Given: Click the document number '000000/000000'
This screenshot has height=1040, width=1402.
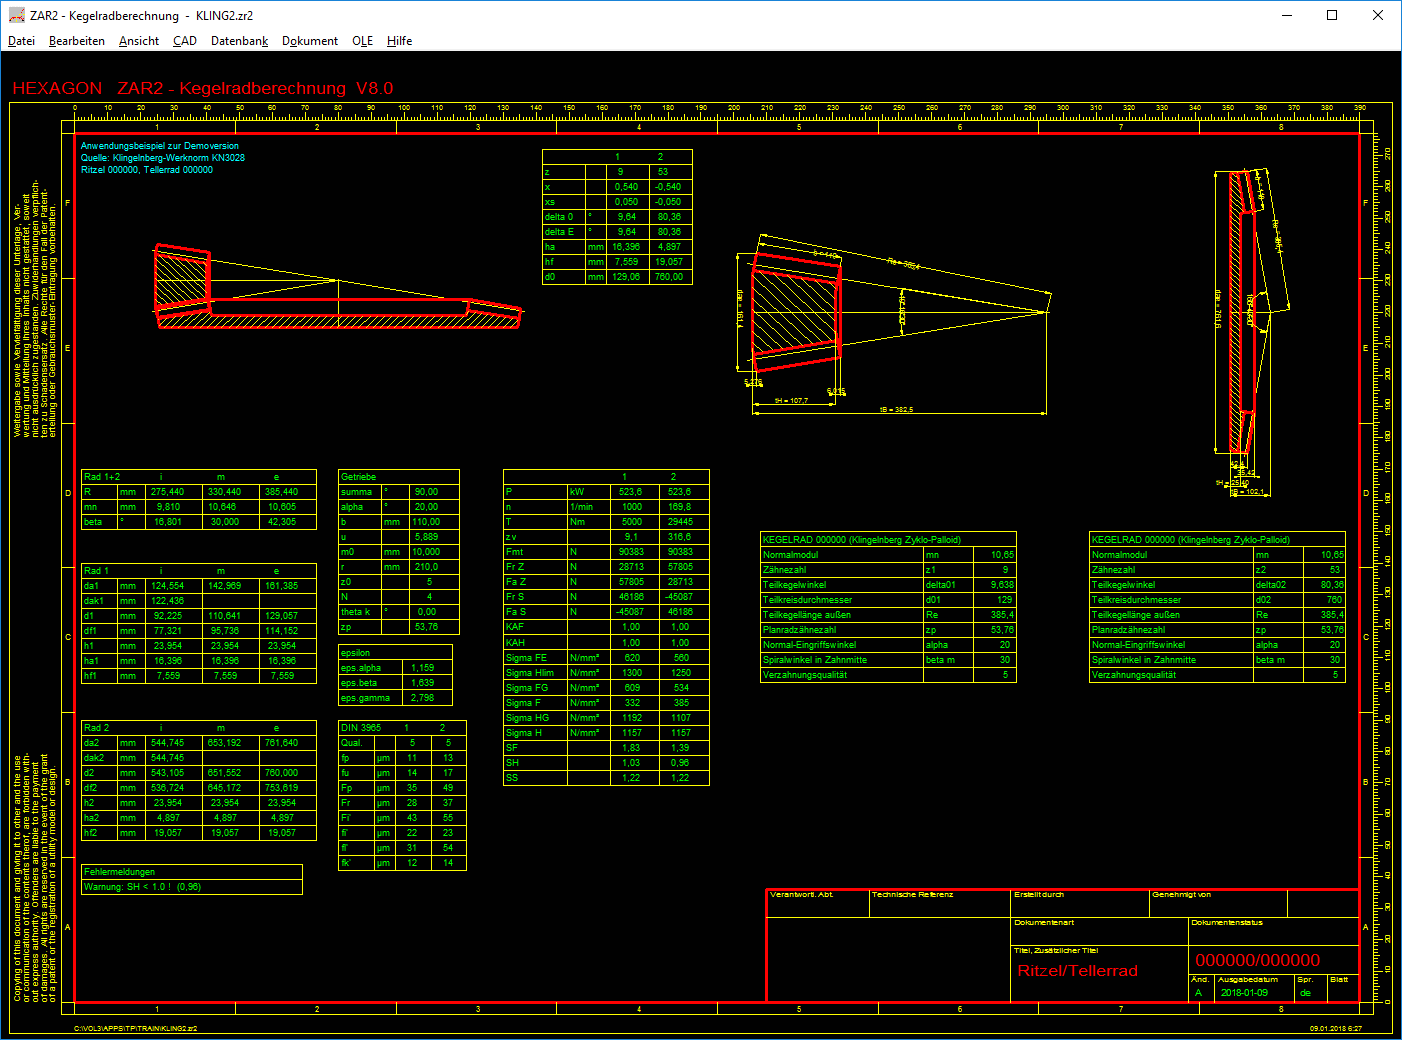Looking at the screenshot, I should tap(1258, 960).
